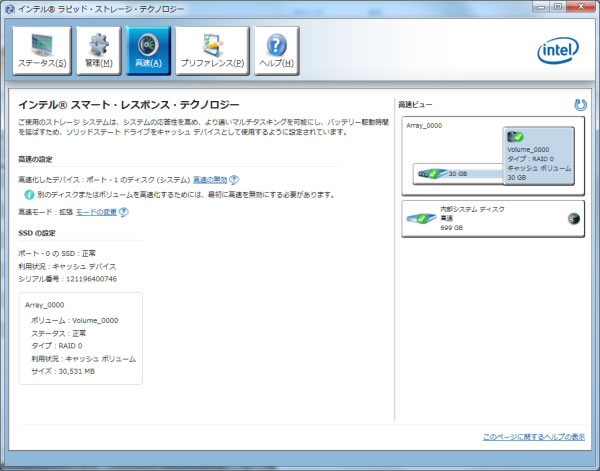Click サイズ : 30,531 MB text
This screenshot has width=600, height=471.
[63, 371]
